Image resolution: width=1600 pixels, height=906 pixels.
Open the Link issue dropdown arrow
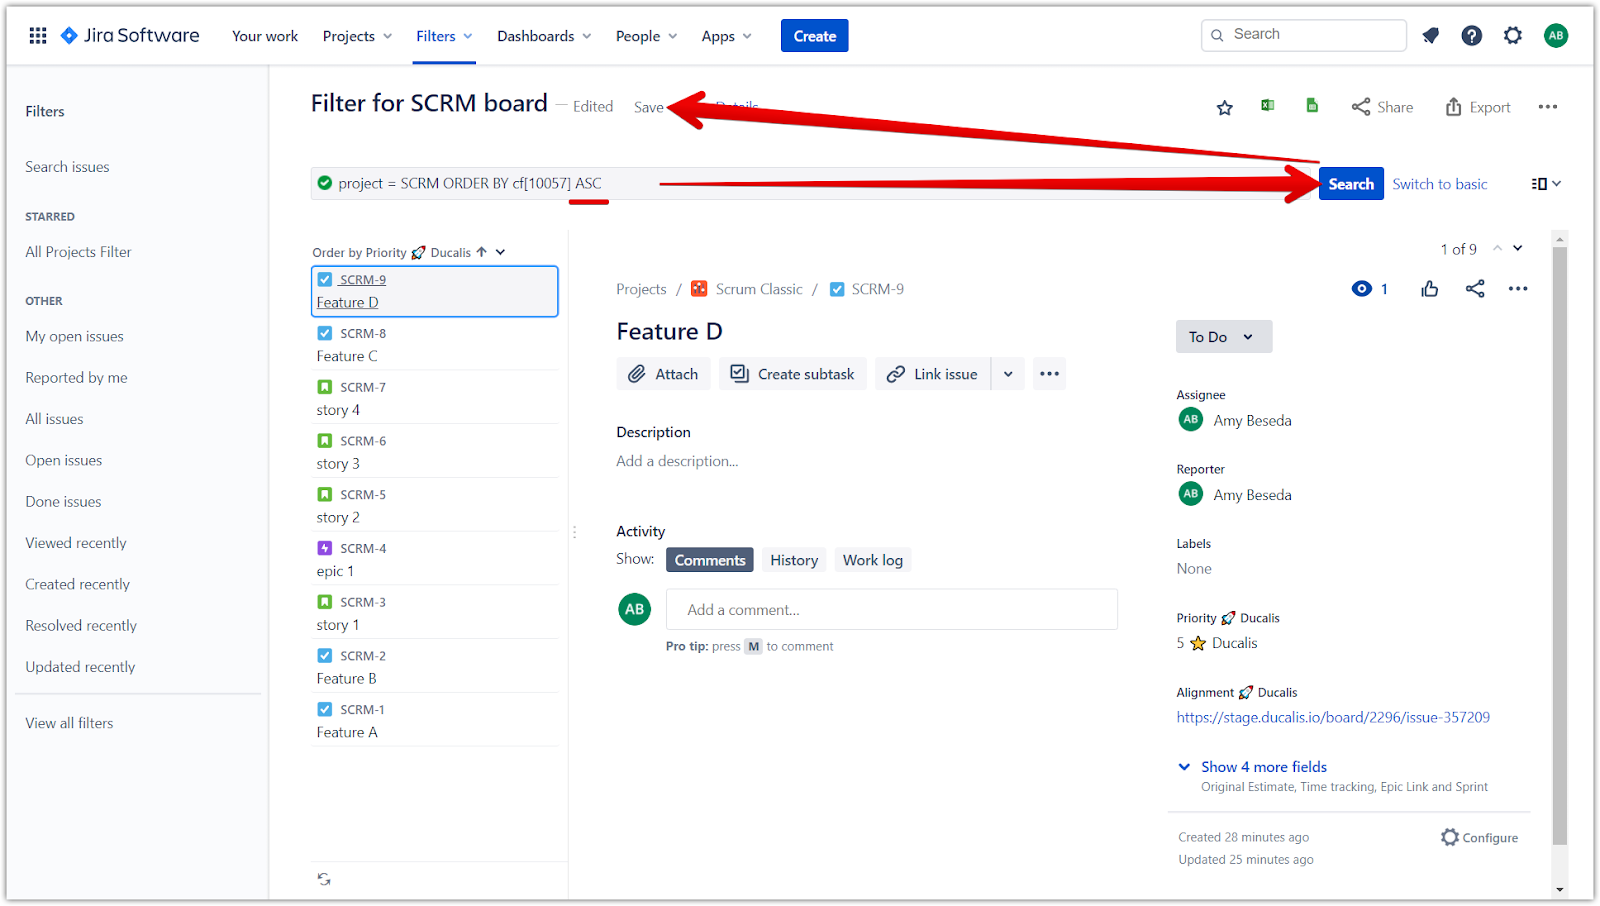pyautogui.click(x=1008, y=374)
